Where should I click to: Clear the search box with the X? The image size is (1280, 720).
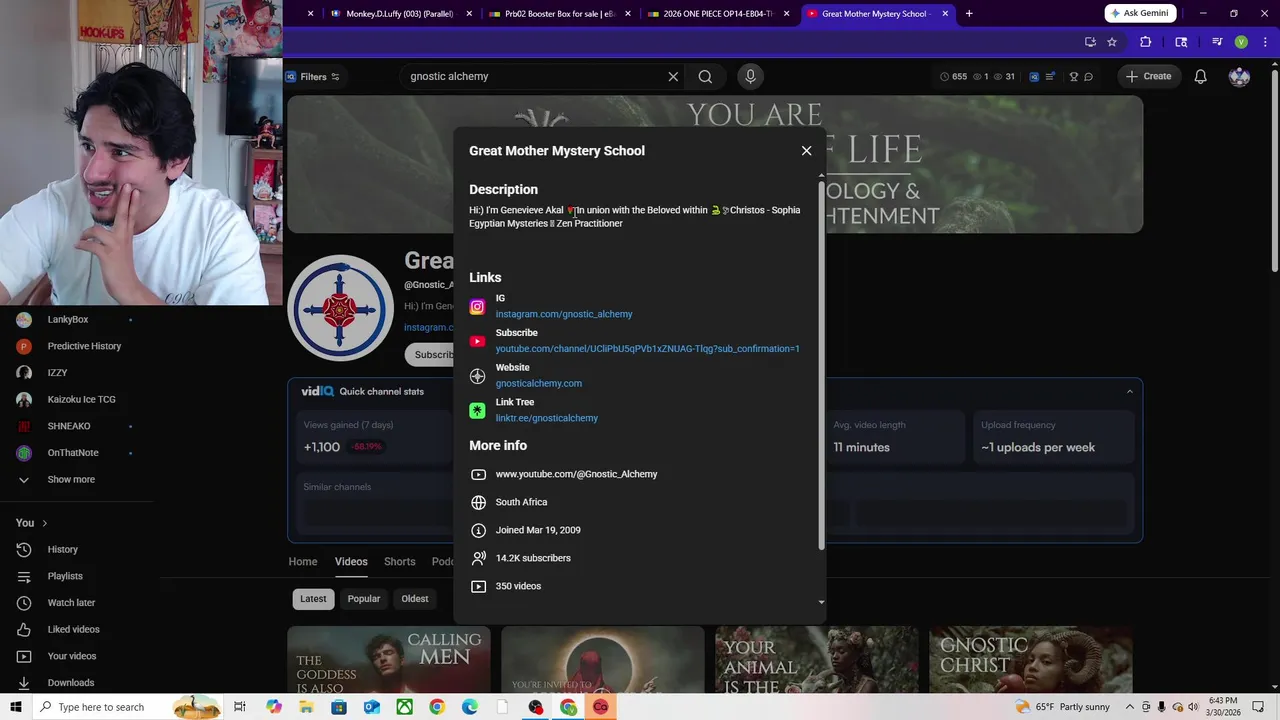673,77
